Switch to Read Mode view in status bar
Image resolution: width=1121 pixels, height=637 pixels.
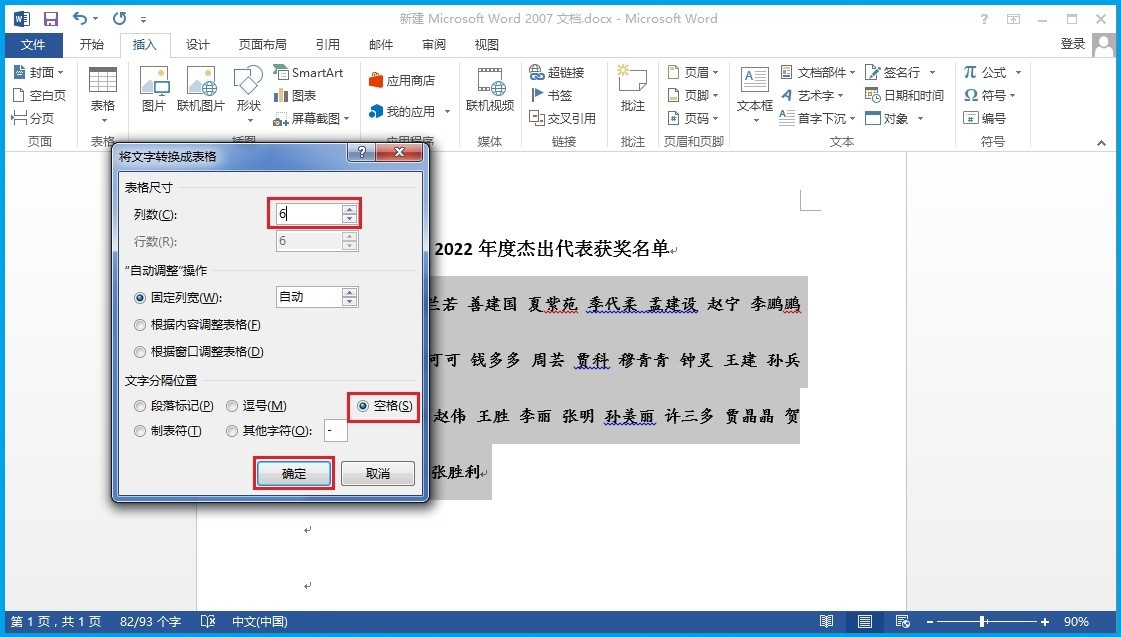click(826, 621)
